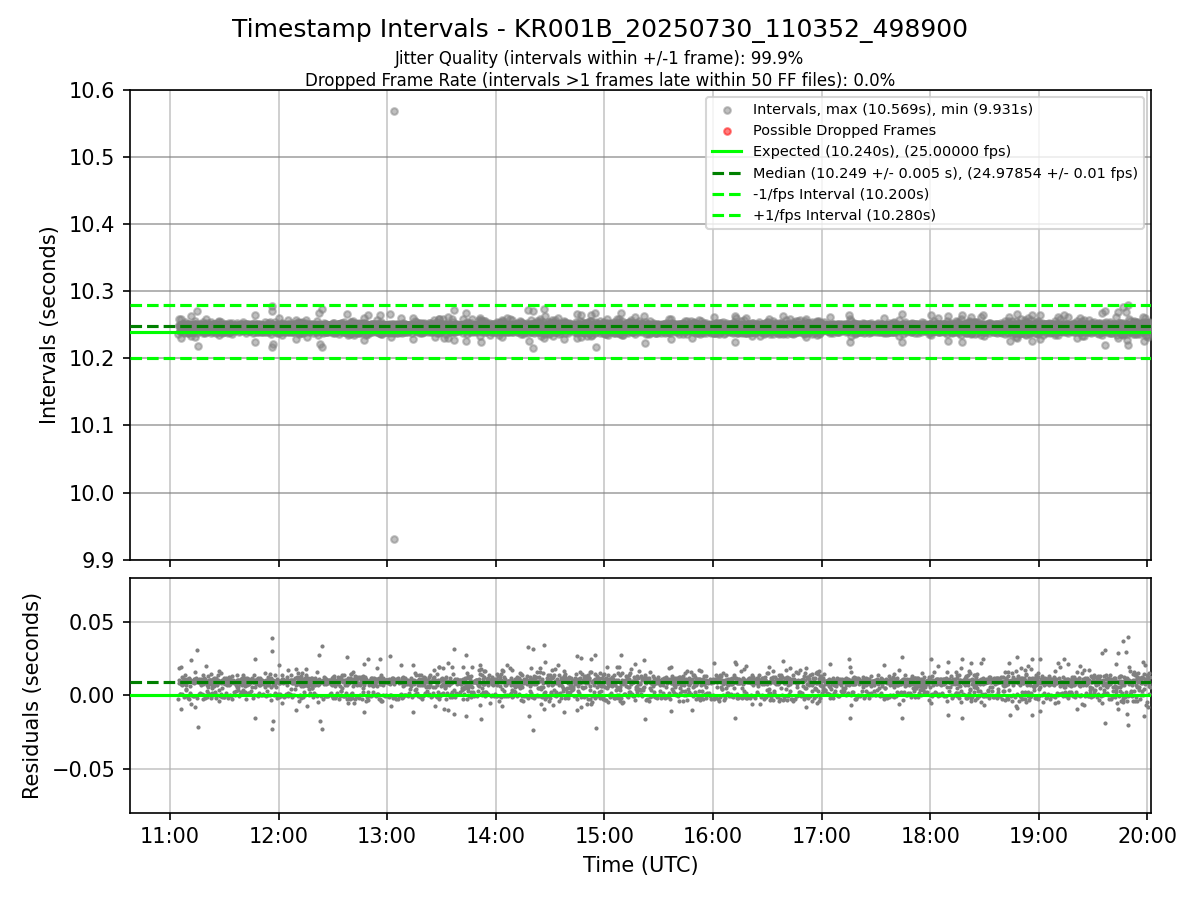1200x900 pixels.
Task: Click the red Possible Dropped Frames legend marker
Action: pyautogui.click(x=727, y=131)
